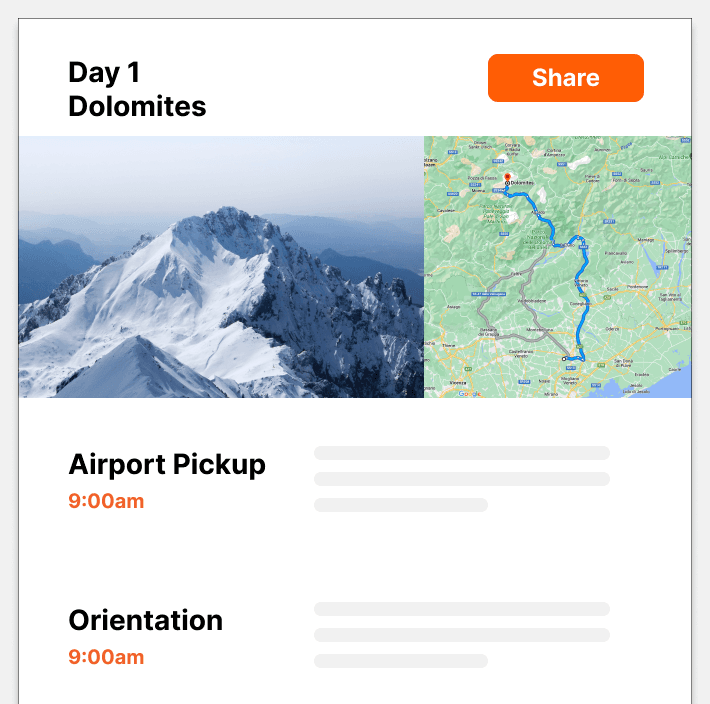Click the Conegliano label on the map
This screenshot has height=704, width=710.
click(x=579, y=302)
